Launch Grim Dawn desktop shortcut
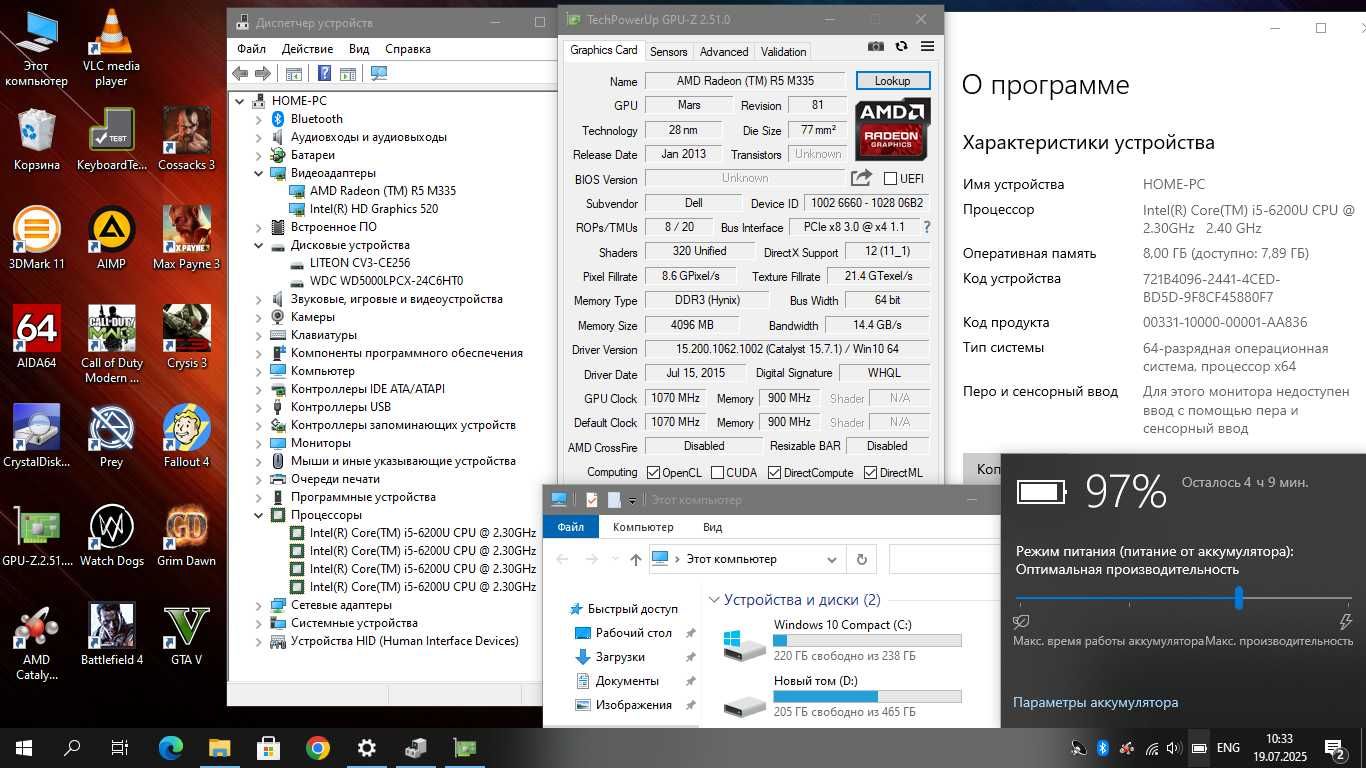This screenshot has width=1366, height=768. pos(186,535)
